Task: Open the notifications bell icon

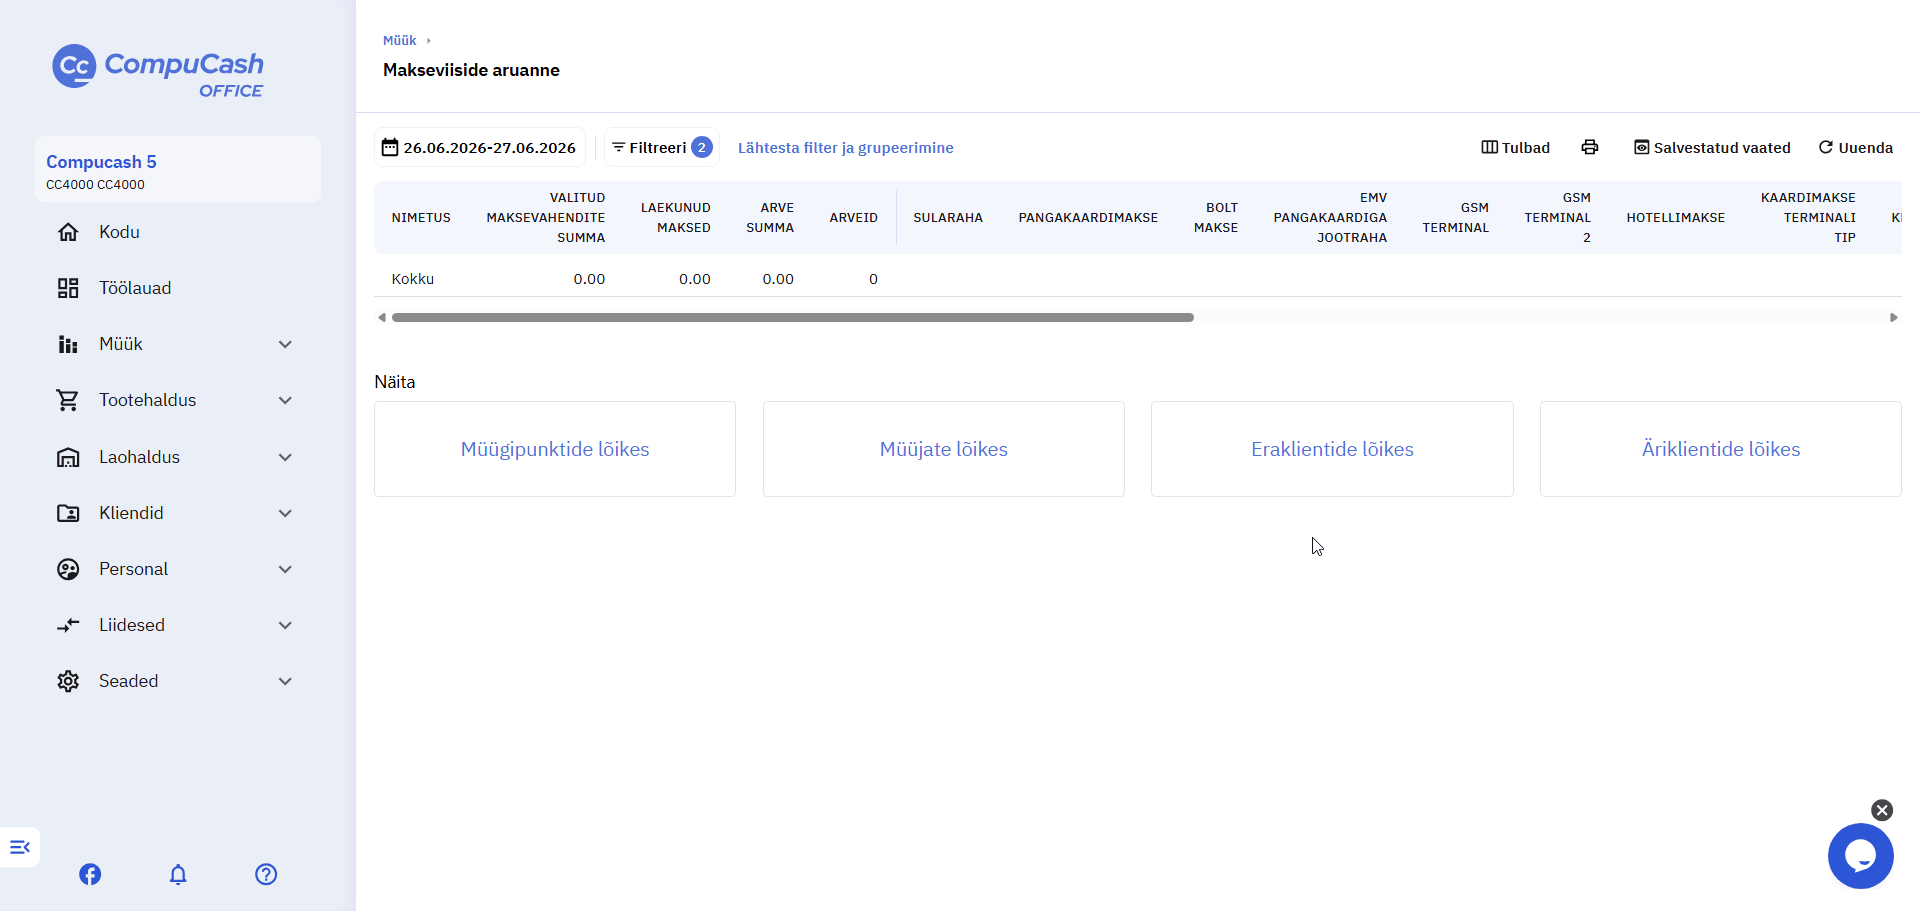Action: (x=178, y=874)
